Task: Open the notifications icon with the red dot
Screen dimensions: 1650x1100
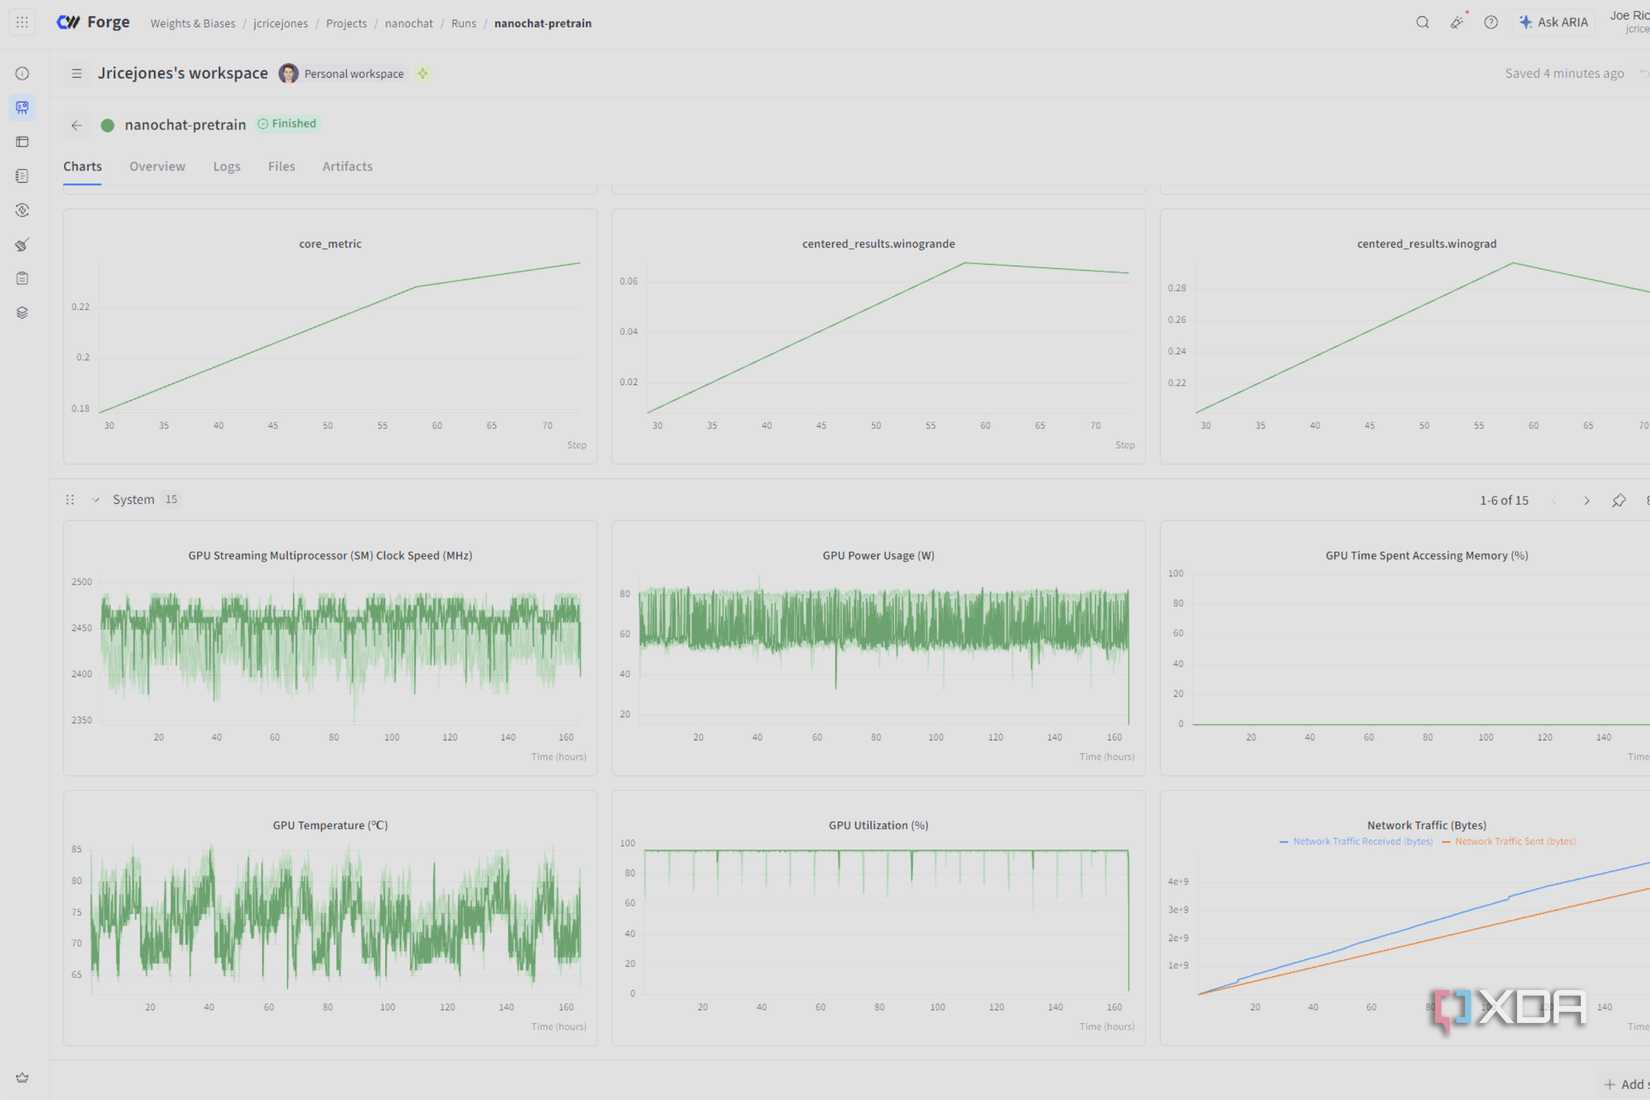Action: click(x=1457, y=22)
